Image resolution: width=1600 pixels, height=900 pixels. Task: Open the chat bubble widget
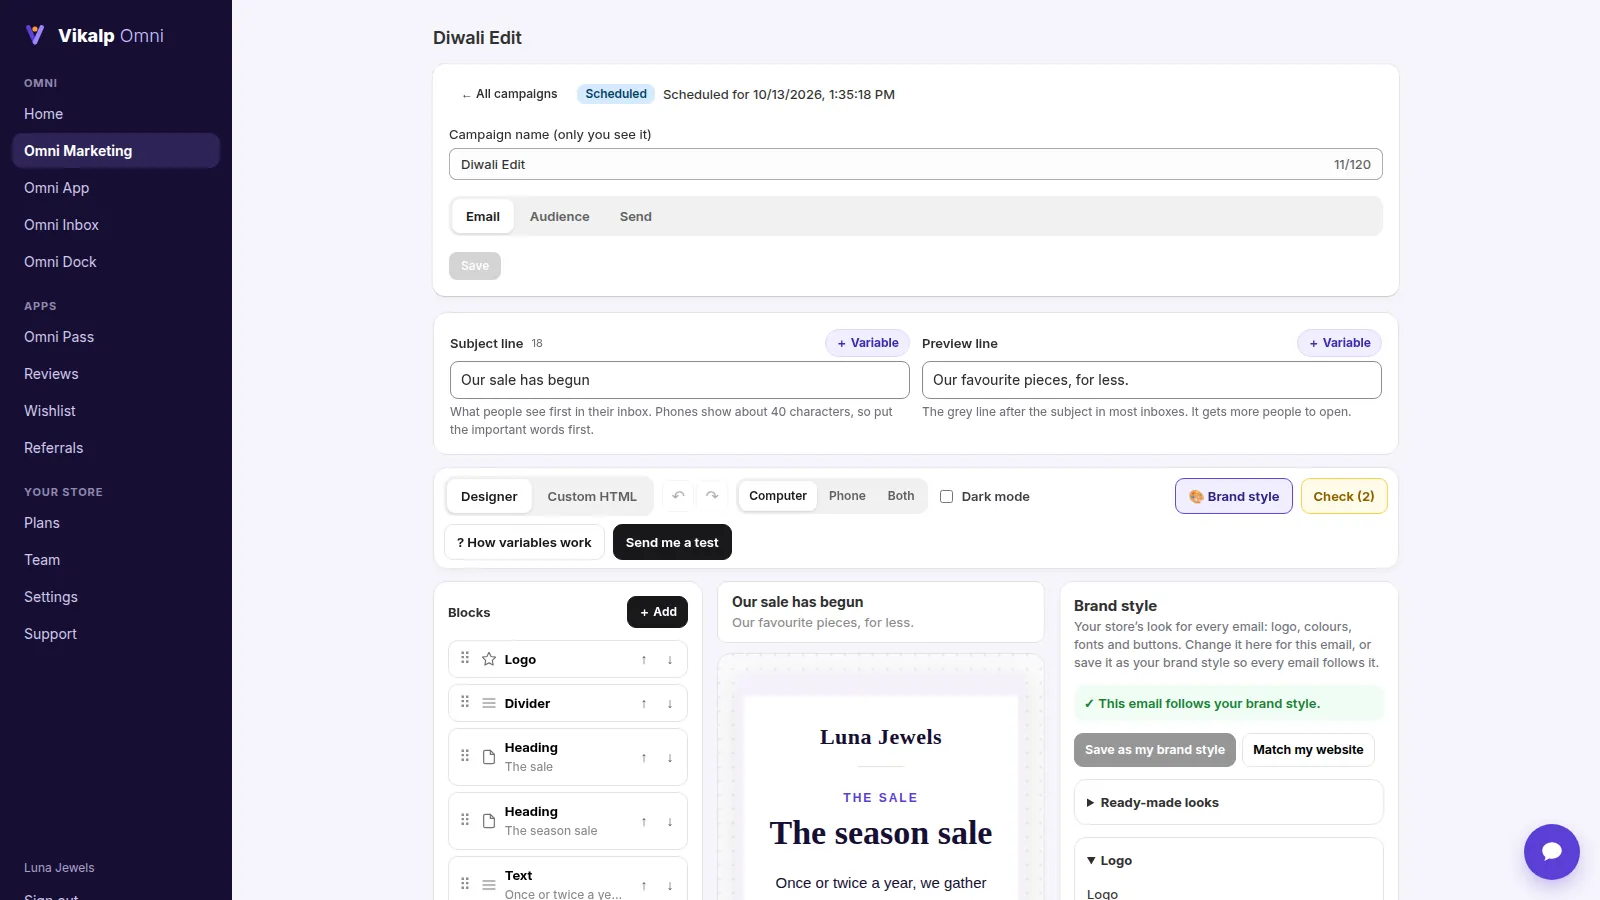click(1551, 851)
